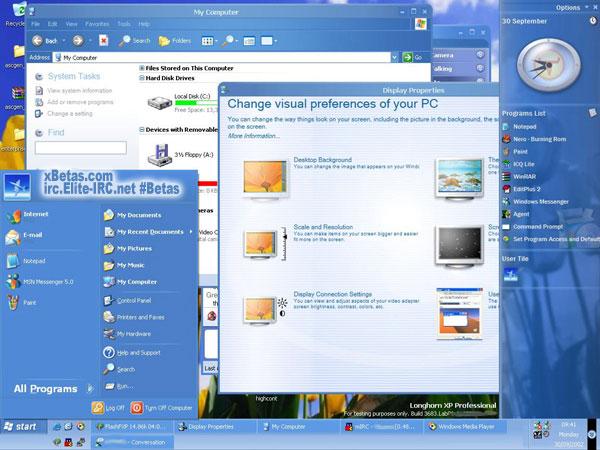Open the Views icon dropdown arrow

point(217,41)
